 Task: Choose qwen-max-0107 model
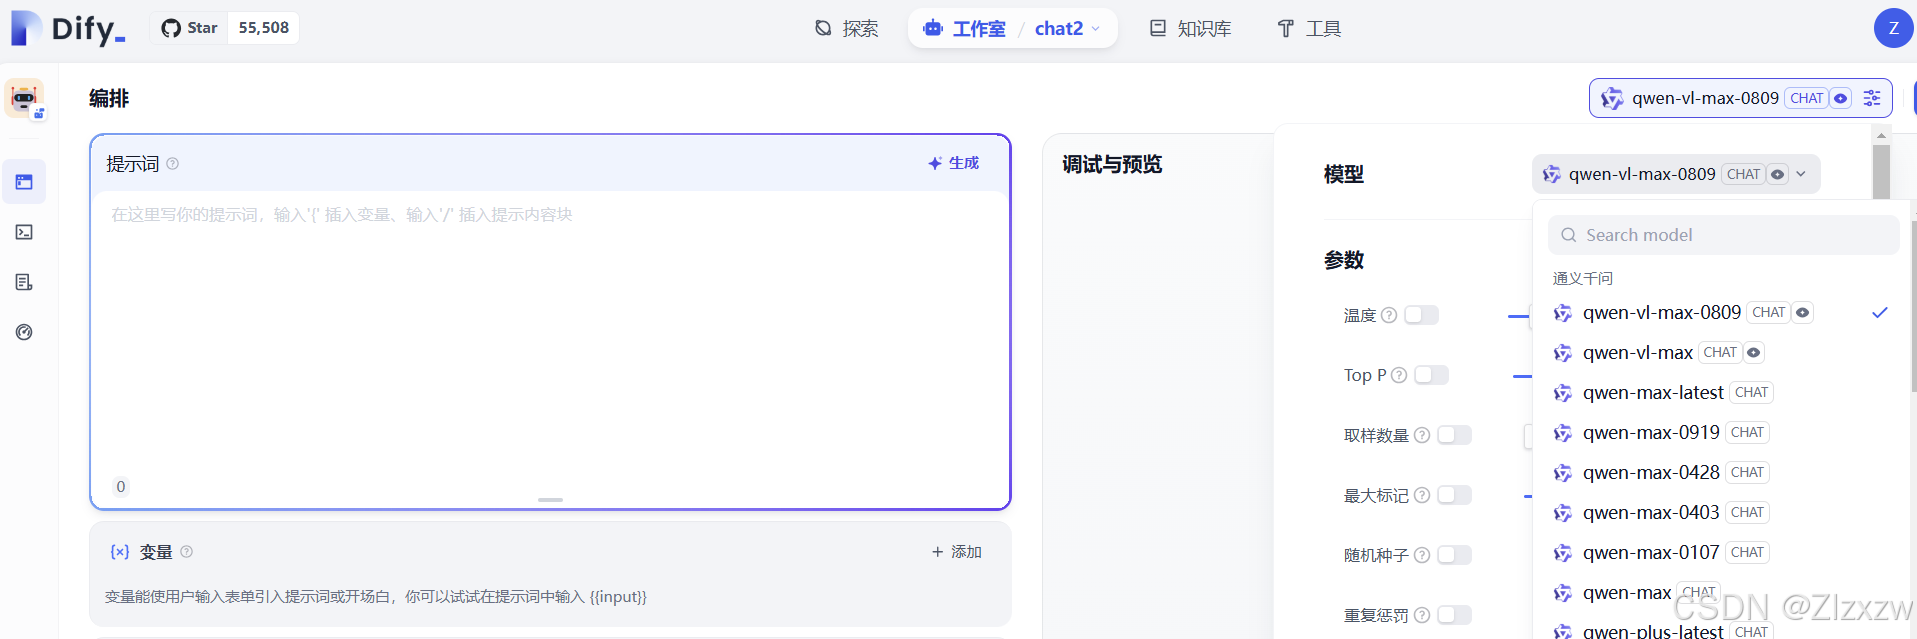1721,552
